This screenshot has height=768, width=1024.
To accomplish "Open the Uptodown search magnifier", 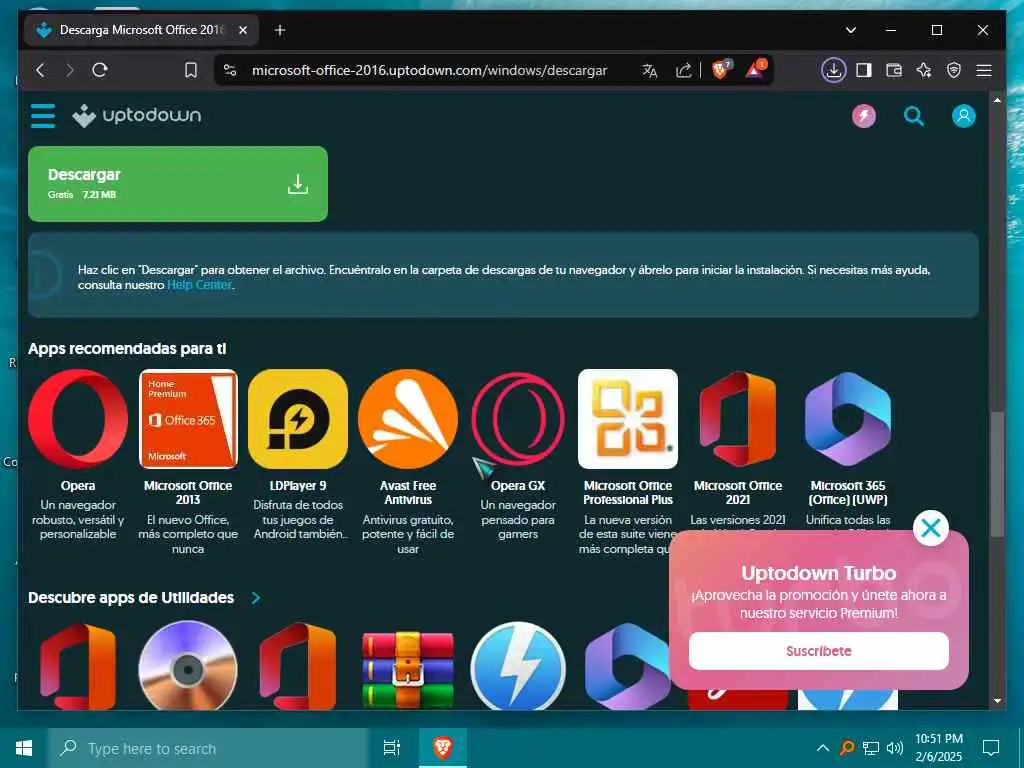I will click(x=914, y=116).
